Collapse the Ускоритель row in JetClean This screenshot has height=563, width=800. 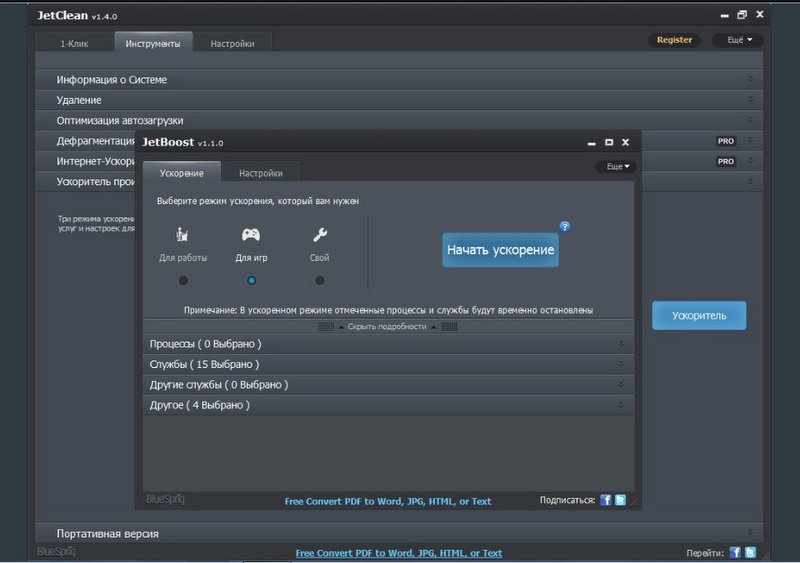click(749, 181)
